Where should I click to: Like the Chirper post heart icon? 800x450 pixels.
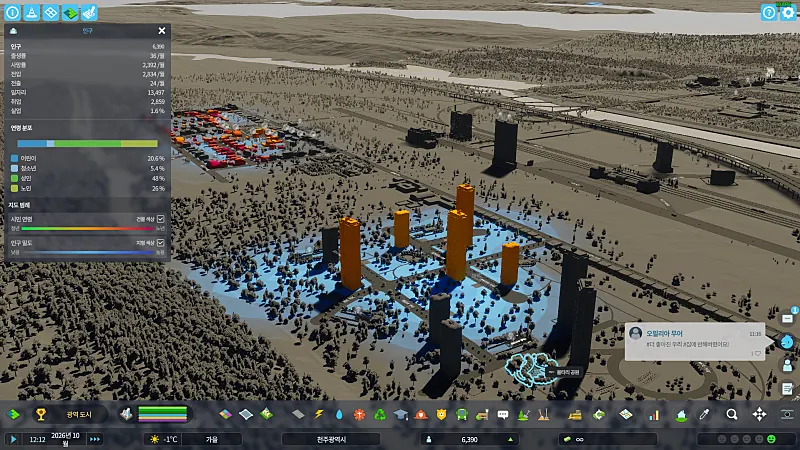coord(758,353)
